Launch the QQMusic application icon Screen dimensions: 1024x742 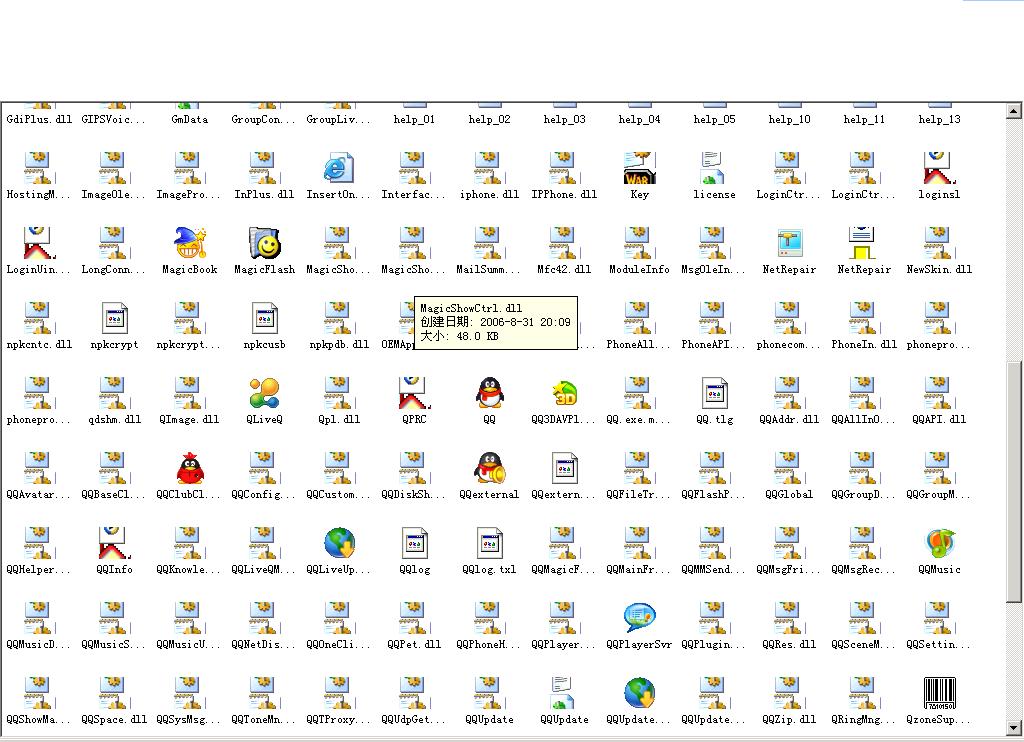click(x=939, y=543)
